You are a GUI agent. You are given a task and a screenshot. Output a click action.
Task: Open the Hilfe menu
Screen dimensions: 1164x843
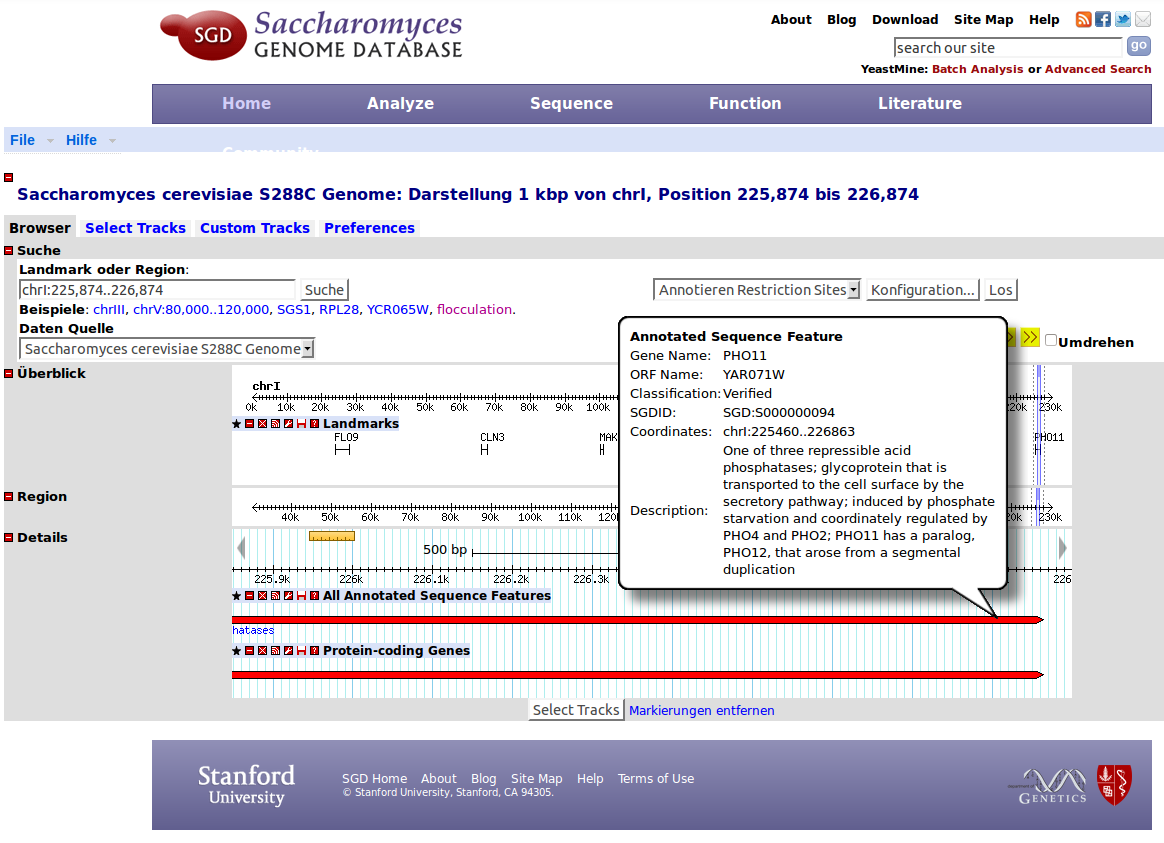click(x=81, y=140)
